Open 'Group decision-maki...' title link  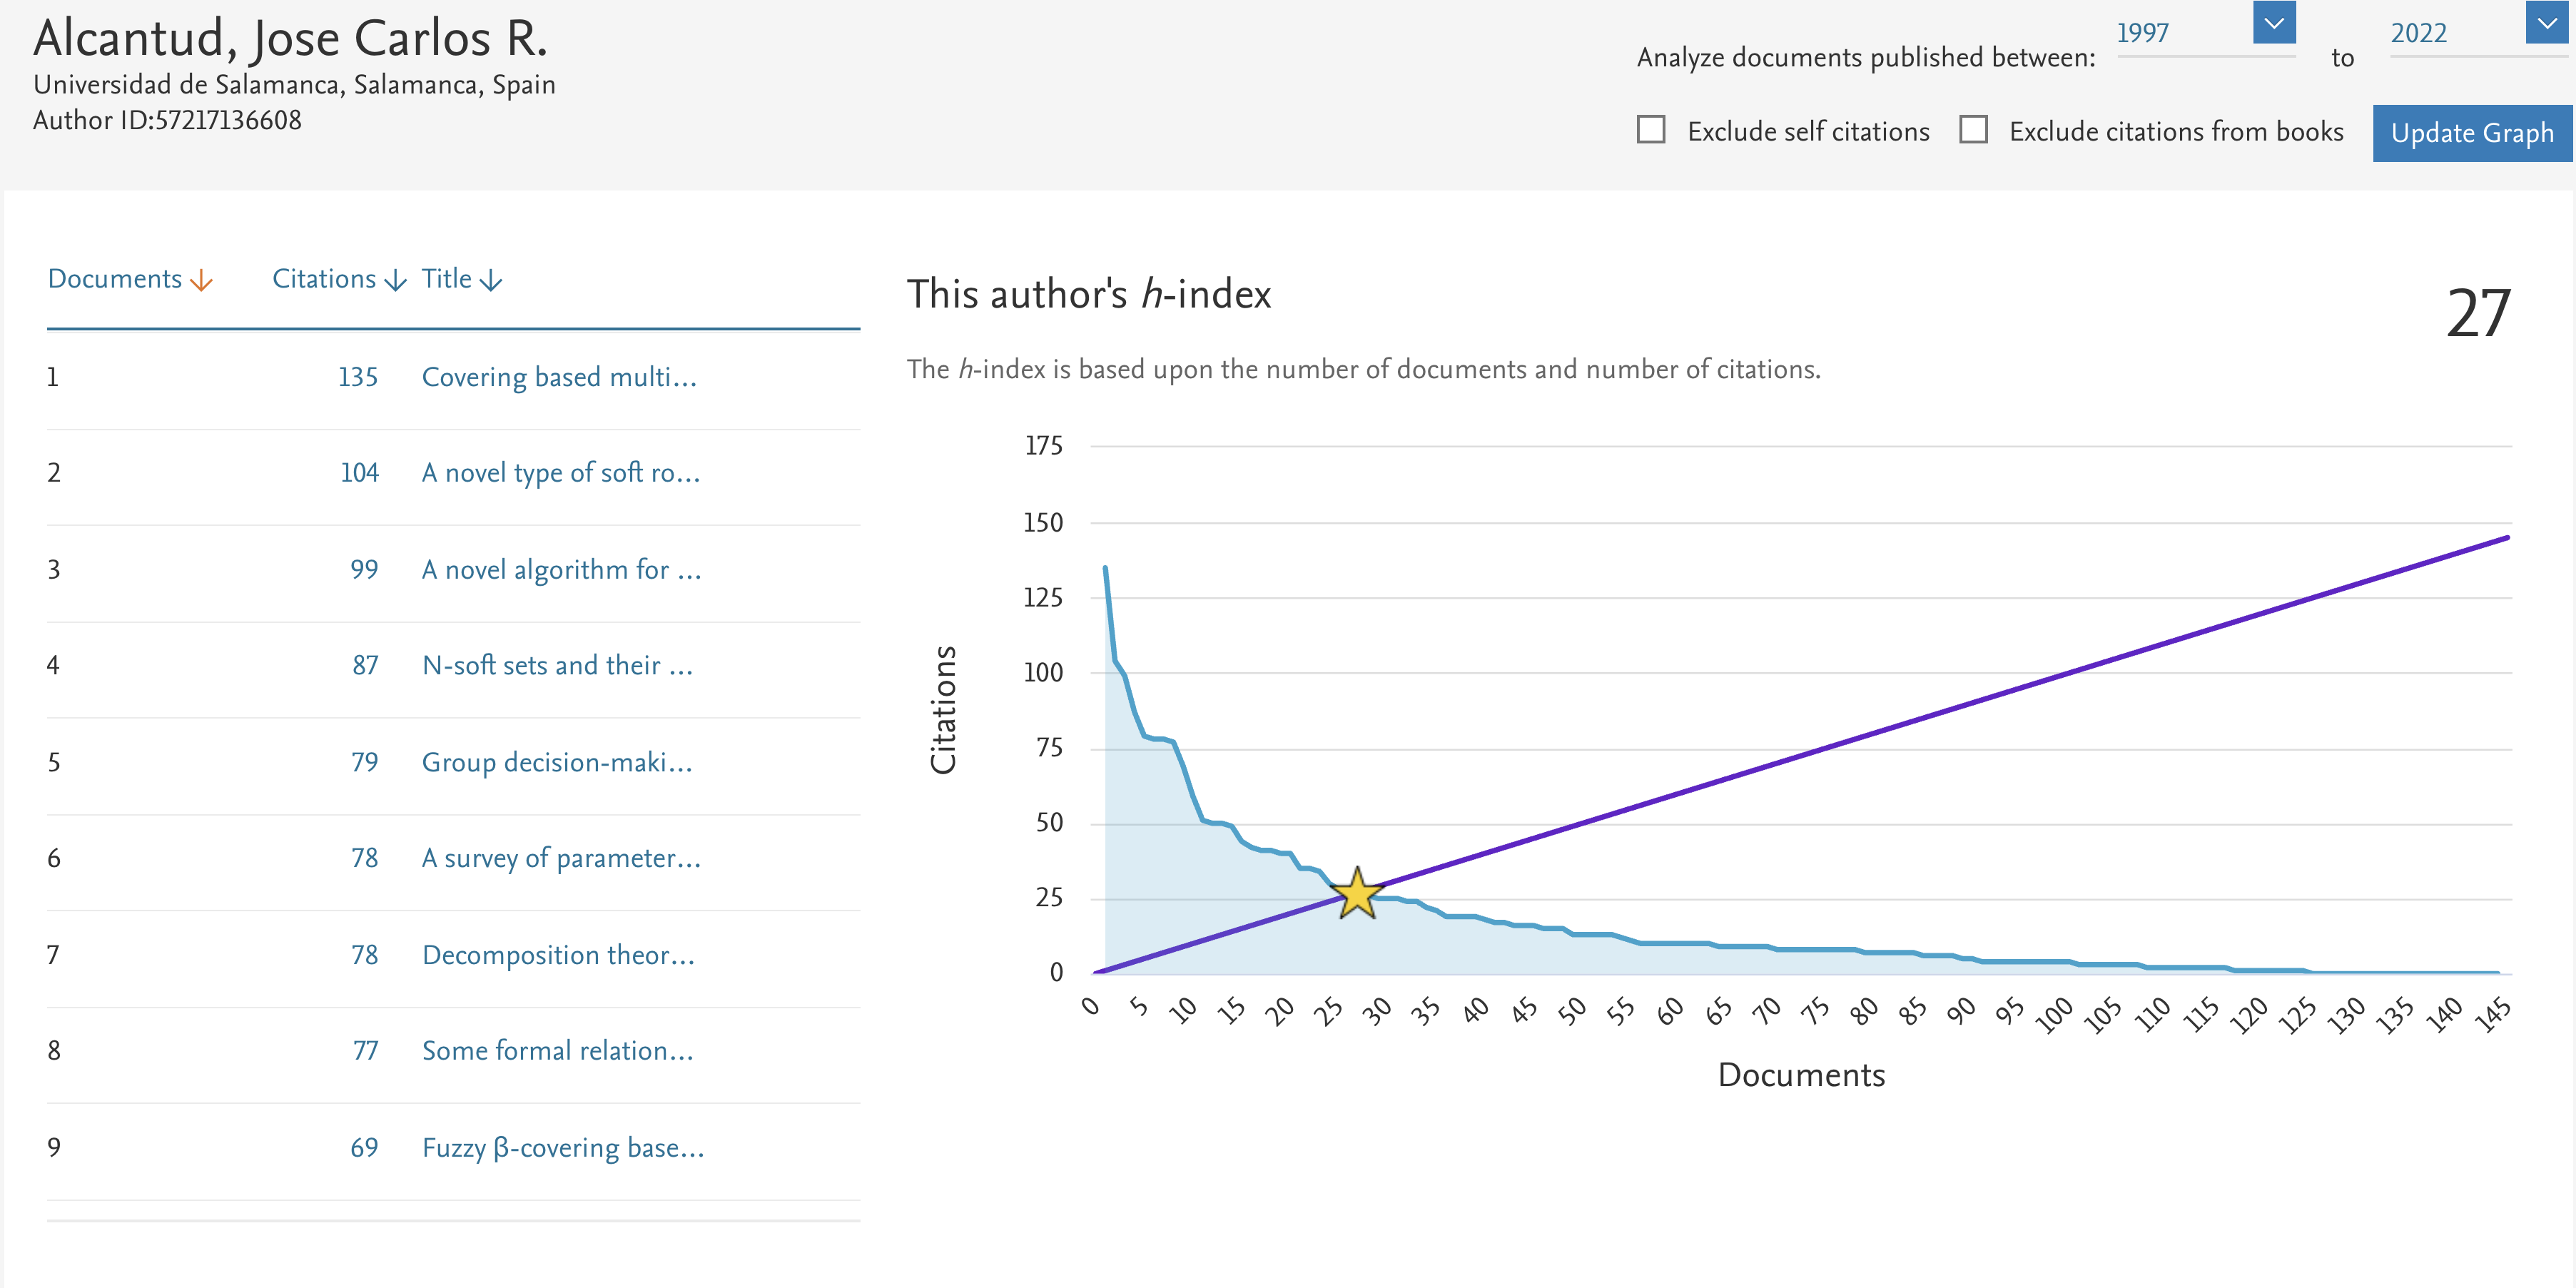[557, 762]
